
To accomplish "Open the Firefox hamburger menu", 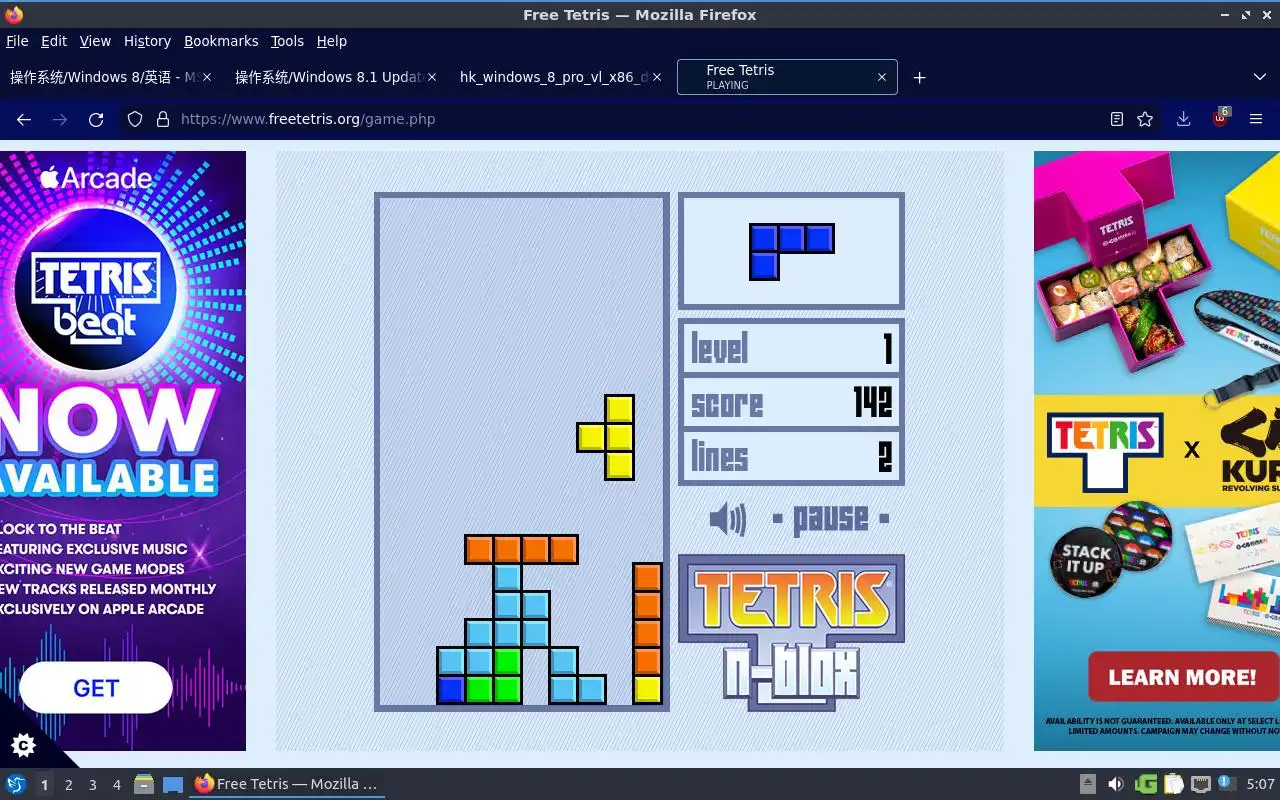I will pos(1256,119).
